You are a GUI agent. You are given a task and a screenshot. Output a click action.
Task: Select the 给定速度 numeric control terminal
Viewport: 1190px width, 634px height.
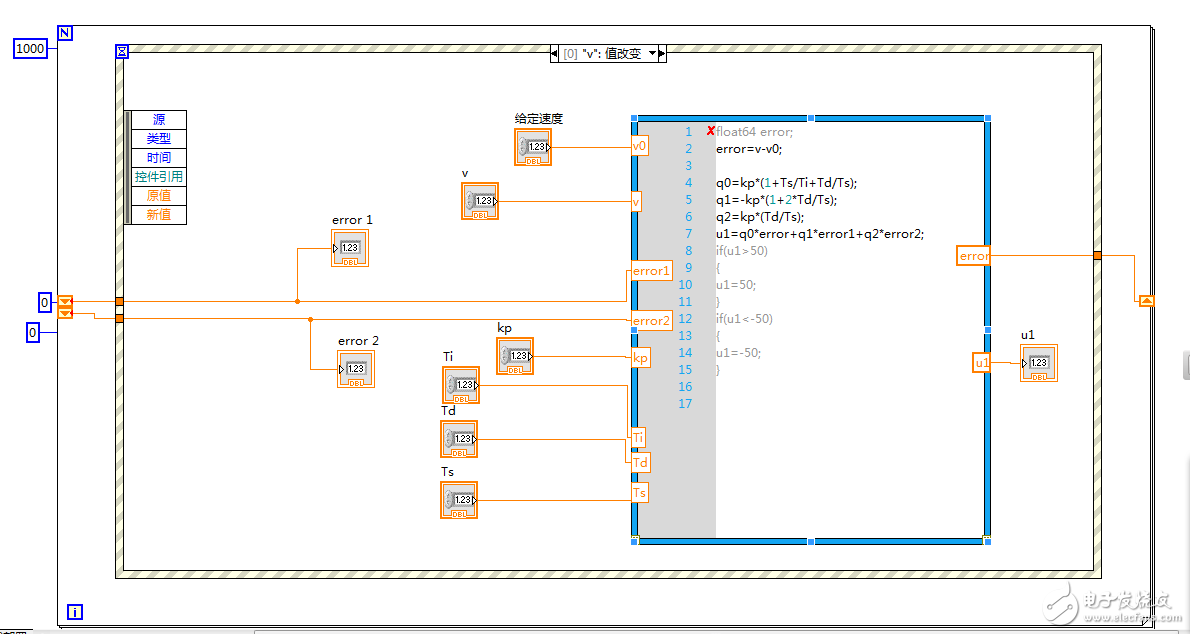pos(533,147)
